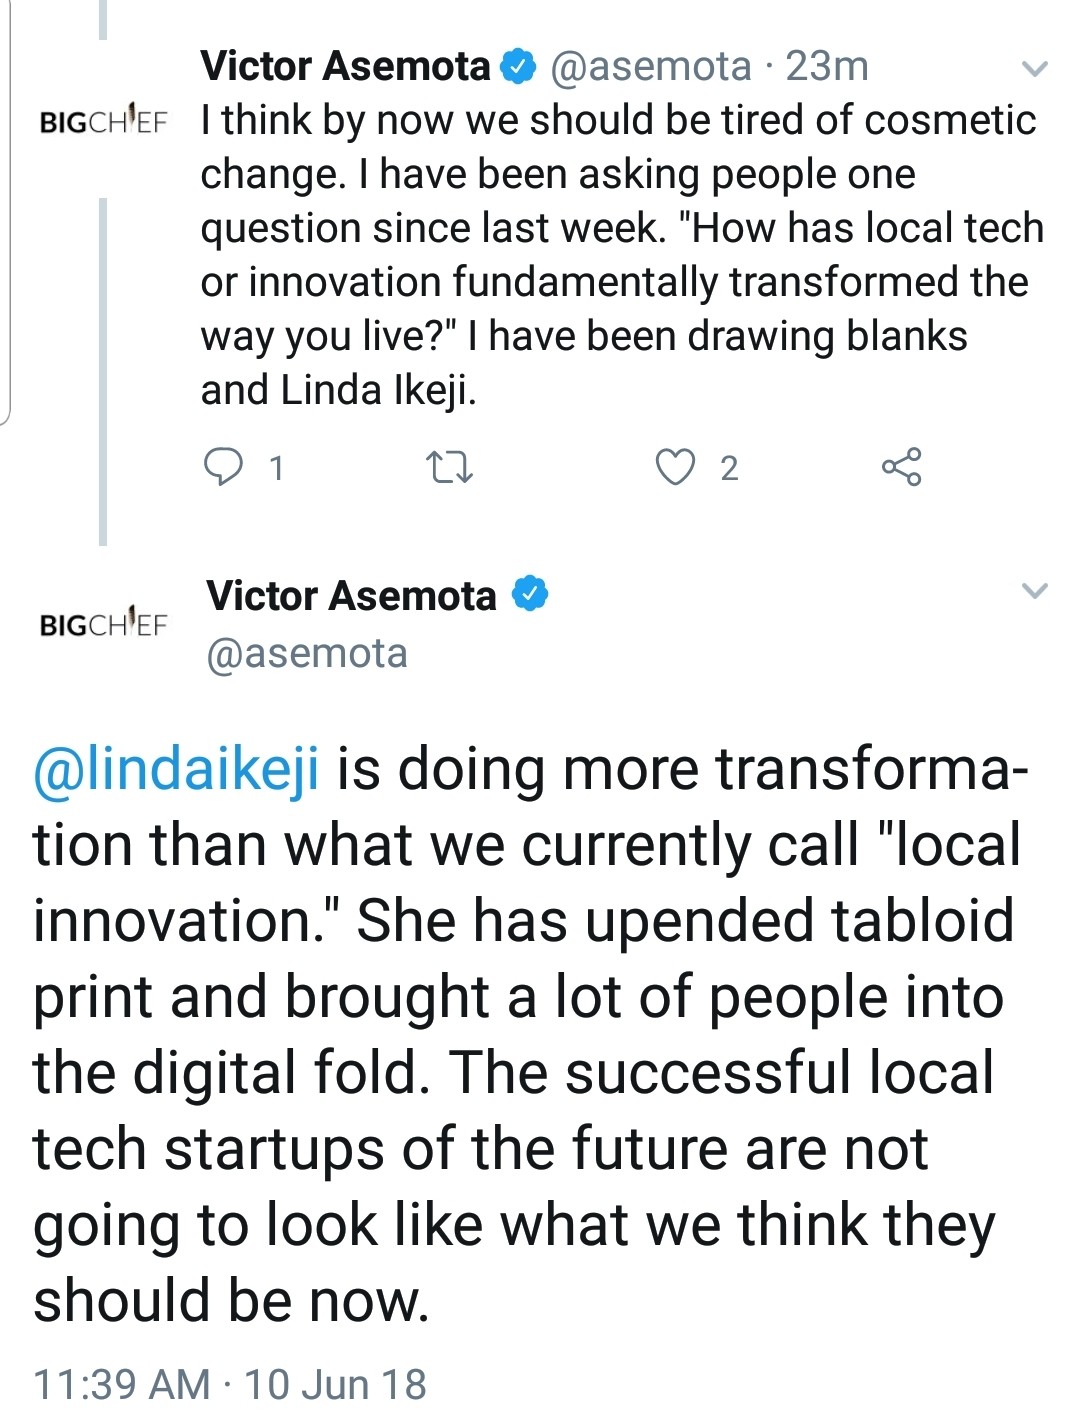This screenshot has height=1425, width=1080.
Task: Tap the verified badge on the first tweet's name
Action: [518, 67]
